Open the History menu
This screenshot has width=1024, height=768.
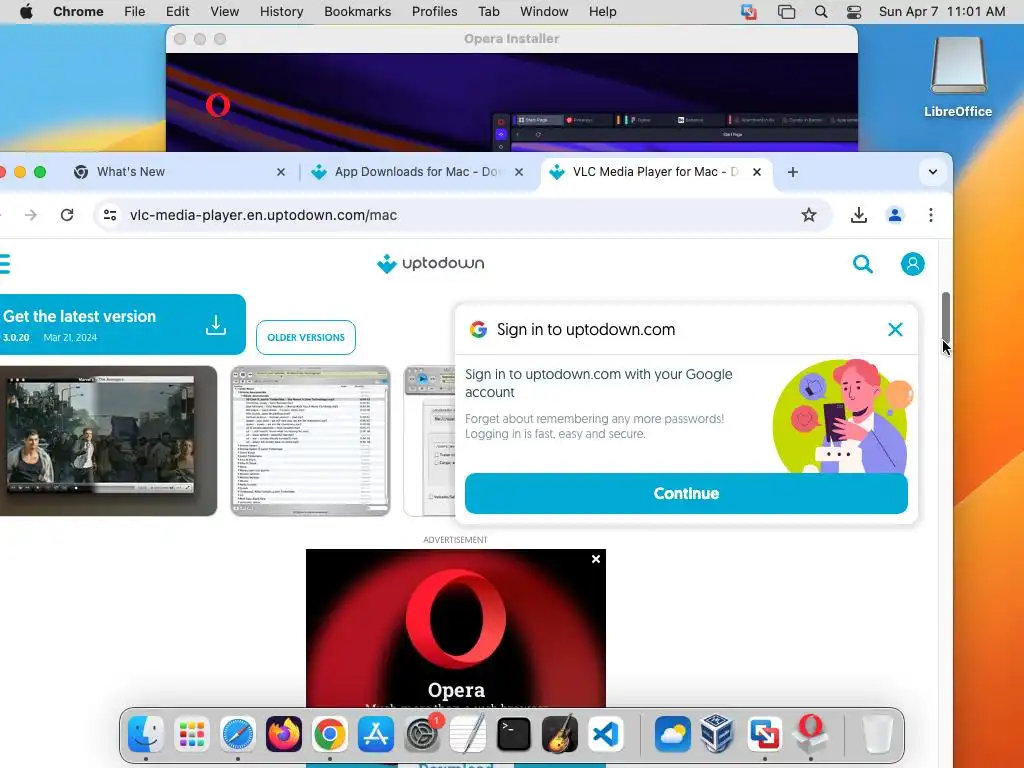tap(281, 12)
